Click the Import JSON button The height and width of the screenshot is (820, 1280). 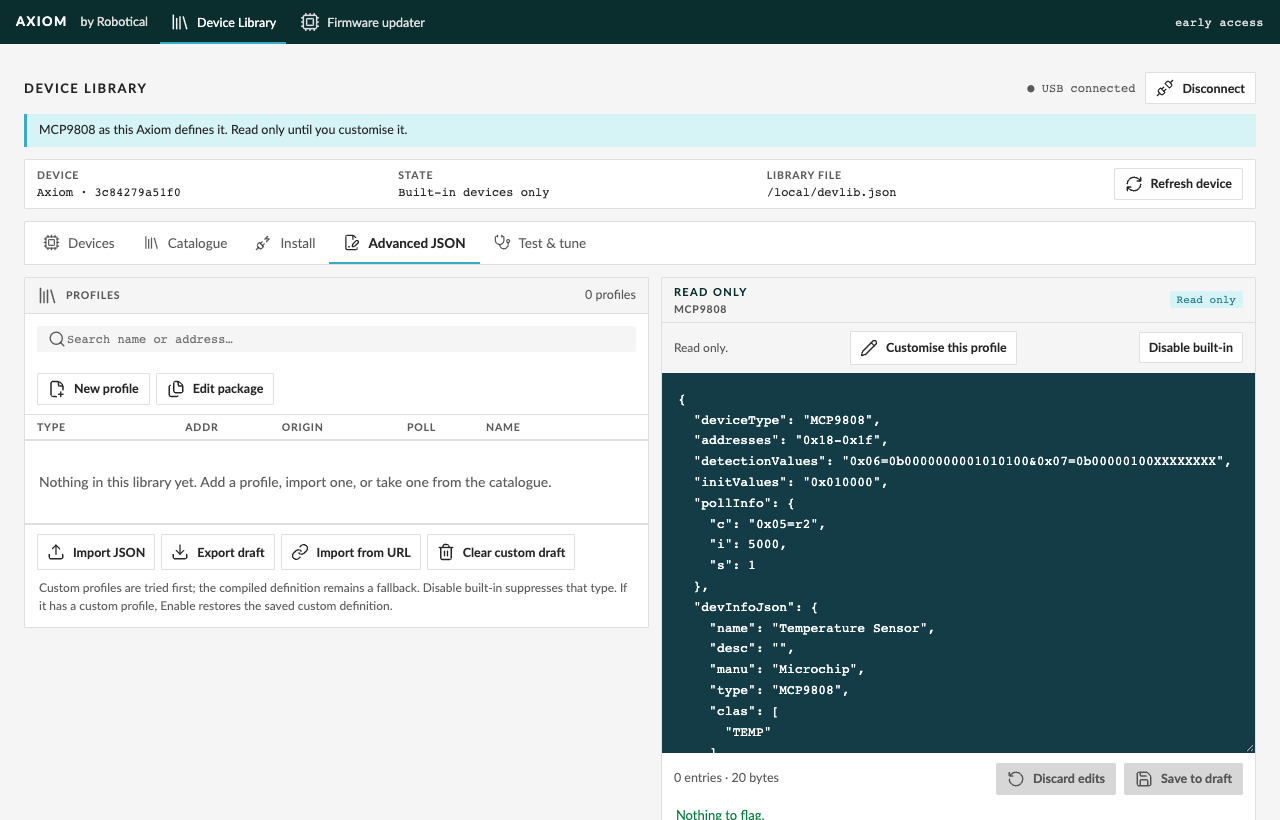(x=96, y=552)
